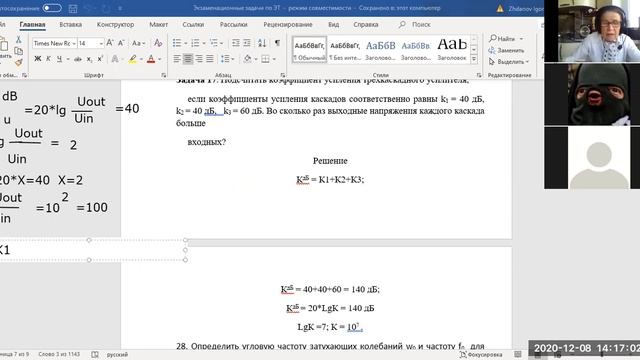Justify the paragraph text
The width and height of the screenshot is (640, 360).
[x=210, y=59]
